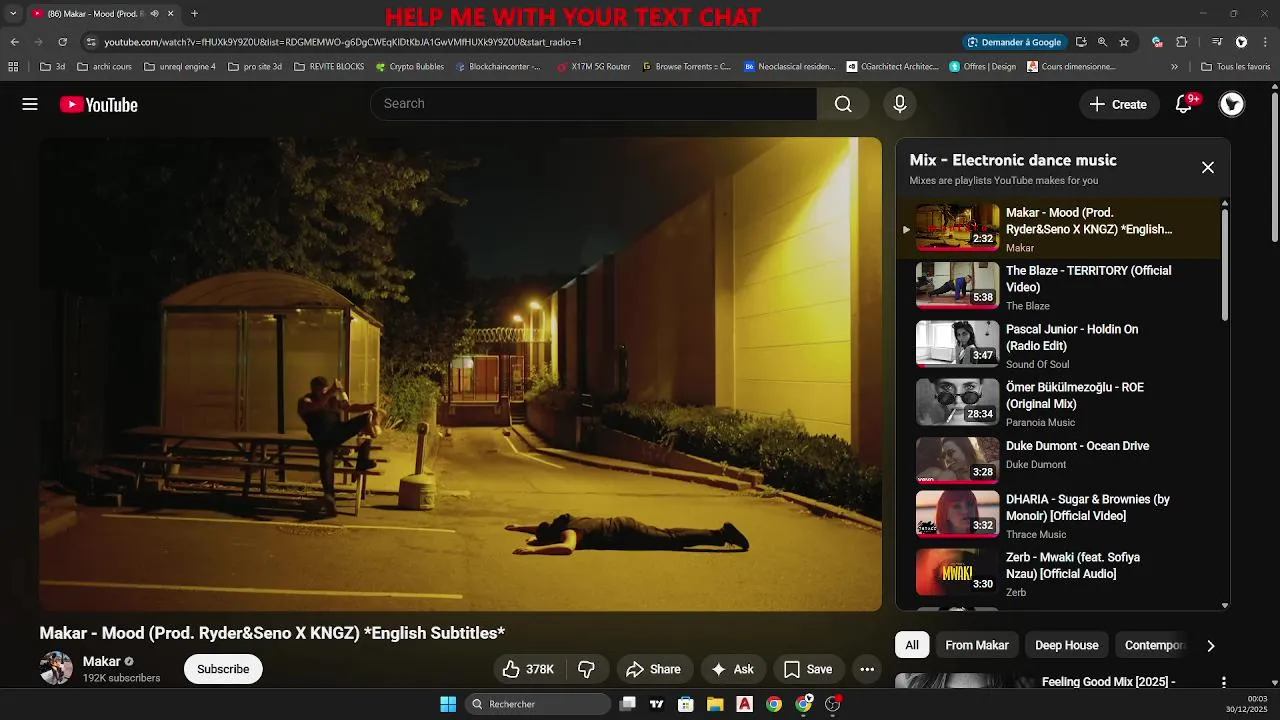Go back in browser history
Viewport: 1280px width, 720px height.
[x=14, y=42]
